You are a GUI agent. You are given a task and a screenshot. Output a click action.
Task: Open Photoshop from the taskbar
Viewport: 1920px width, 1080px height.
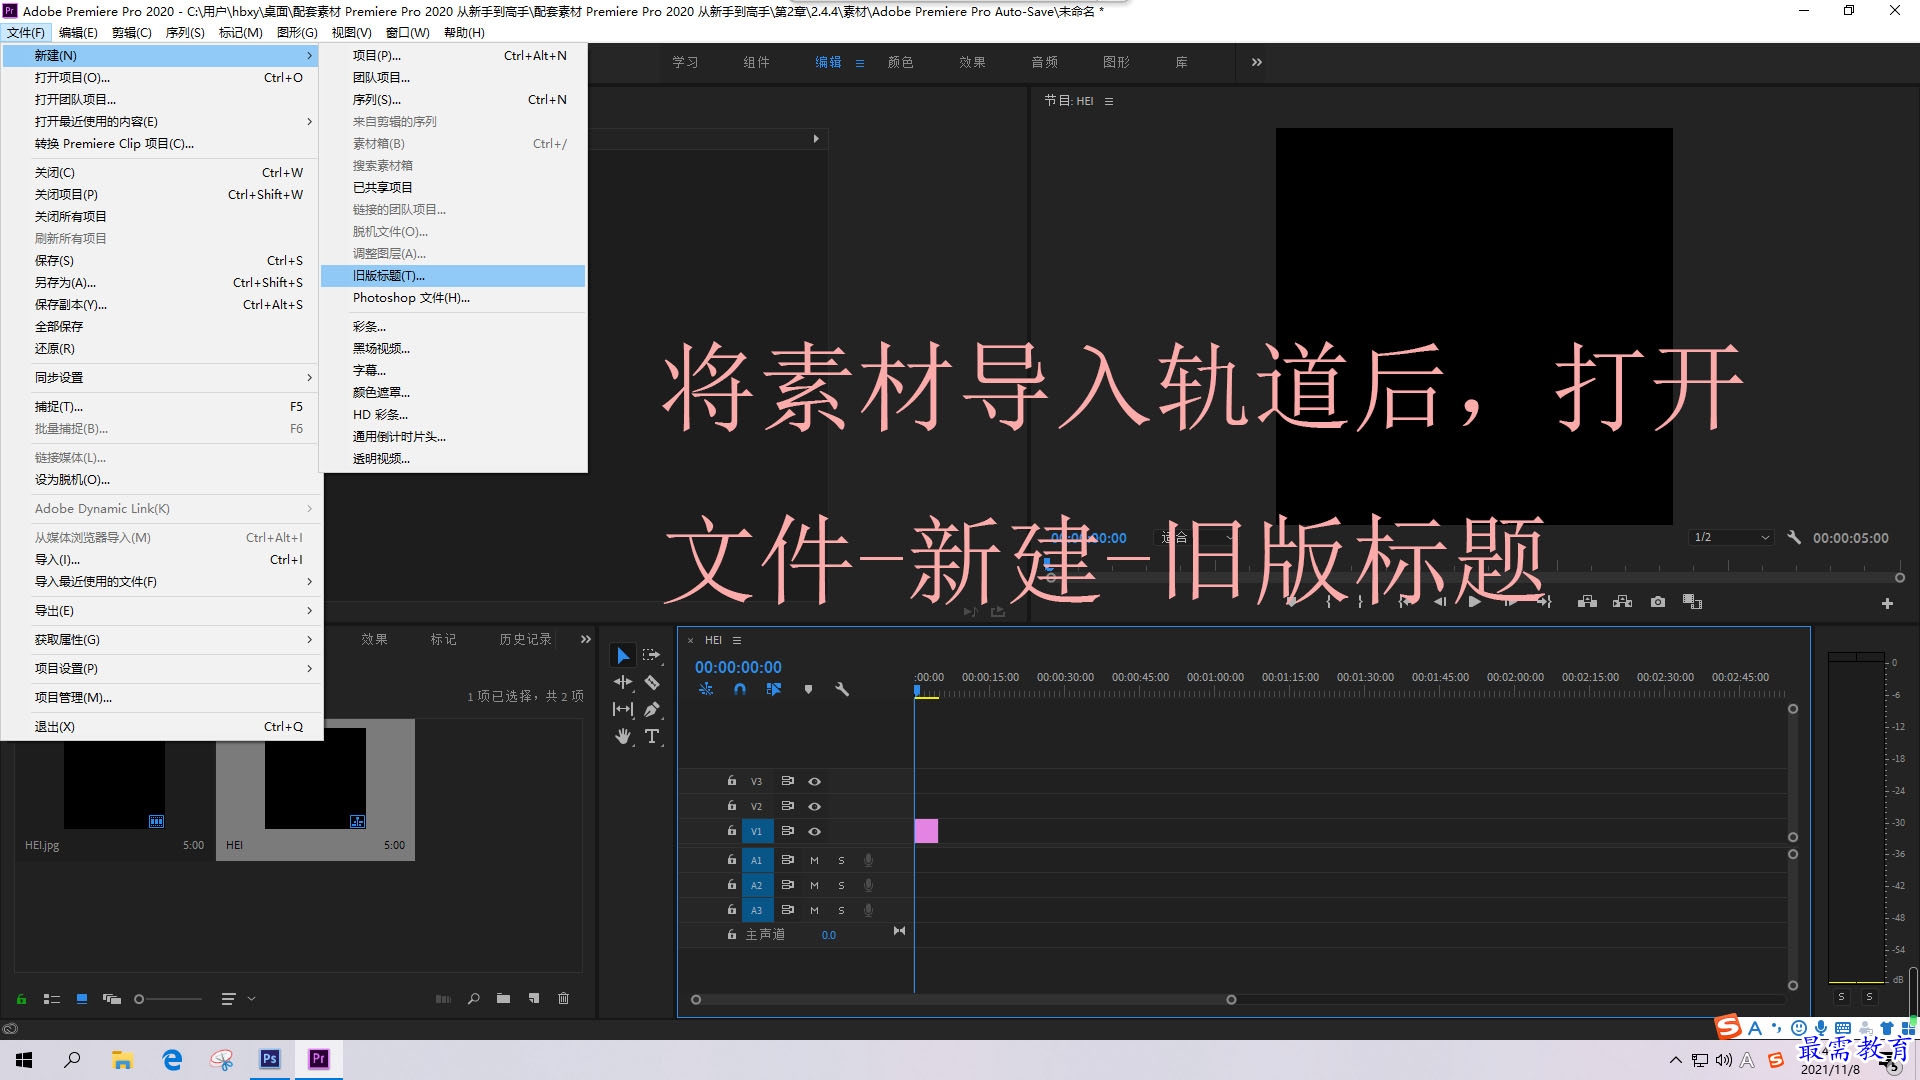tap(270, 1059)
